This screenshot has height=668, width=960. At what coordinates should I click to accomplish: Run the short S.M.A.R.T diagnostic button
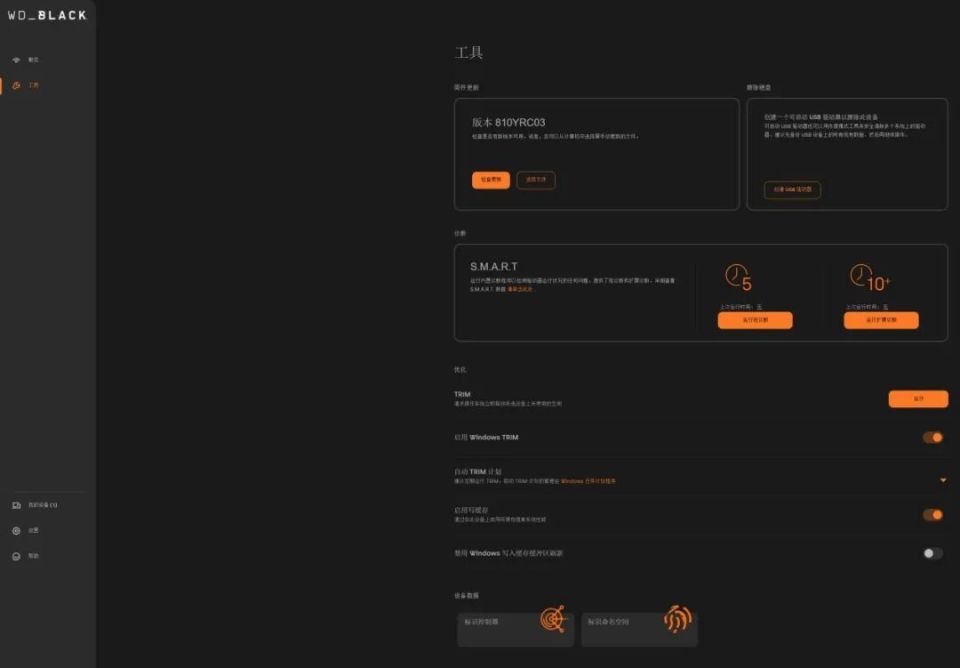coord(755,320)
